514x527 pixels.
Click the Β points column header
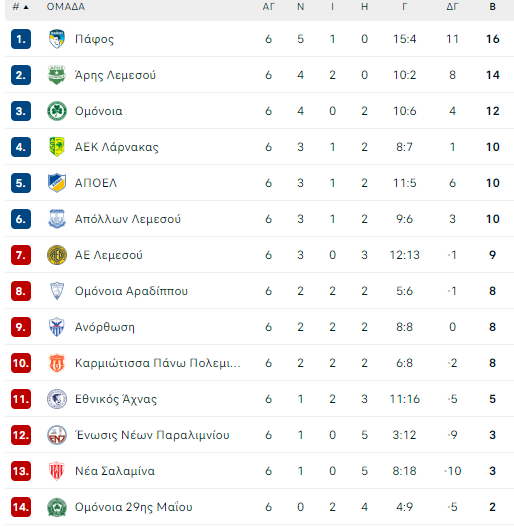click(x=492, y=7)
